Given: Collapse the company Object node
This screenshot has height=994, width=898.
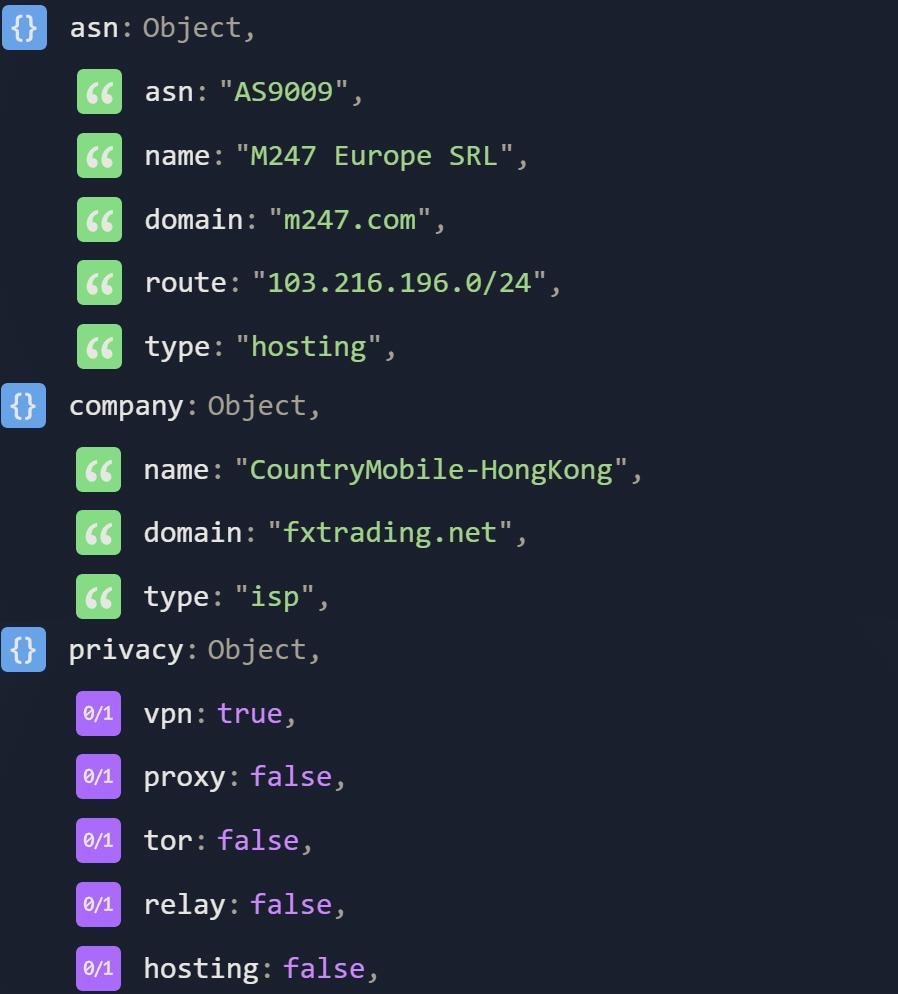Looking at the screenshot, I should point(126,406).
